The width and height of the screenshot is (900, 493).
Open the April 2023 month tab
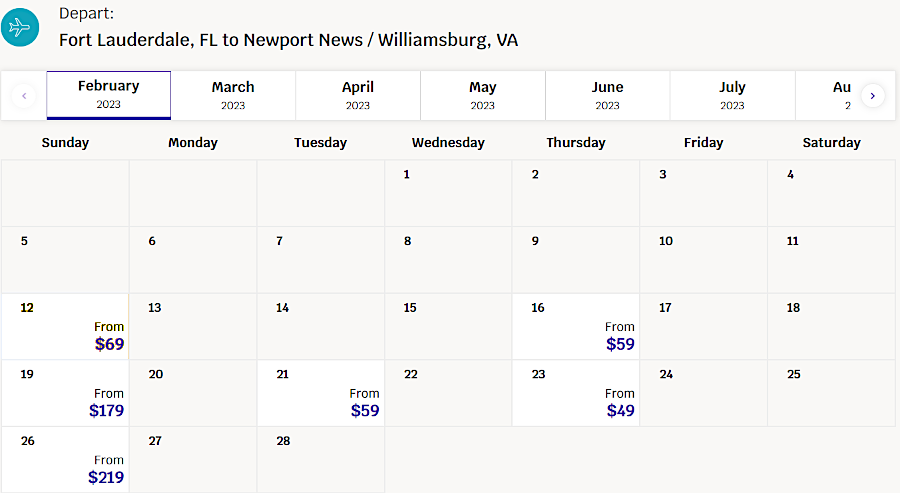click(x=358, y=95)
